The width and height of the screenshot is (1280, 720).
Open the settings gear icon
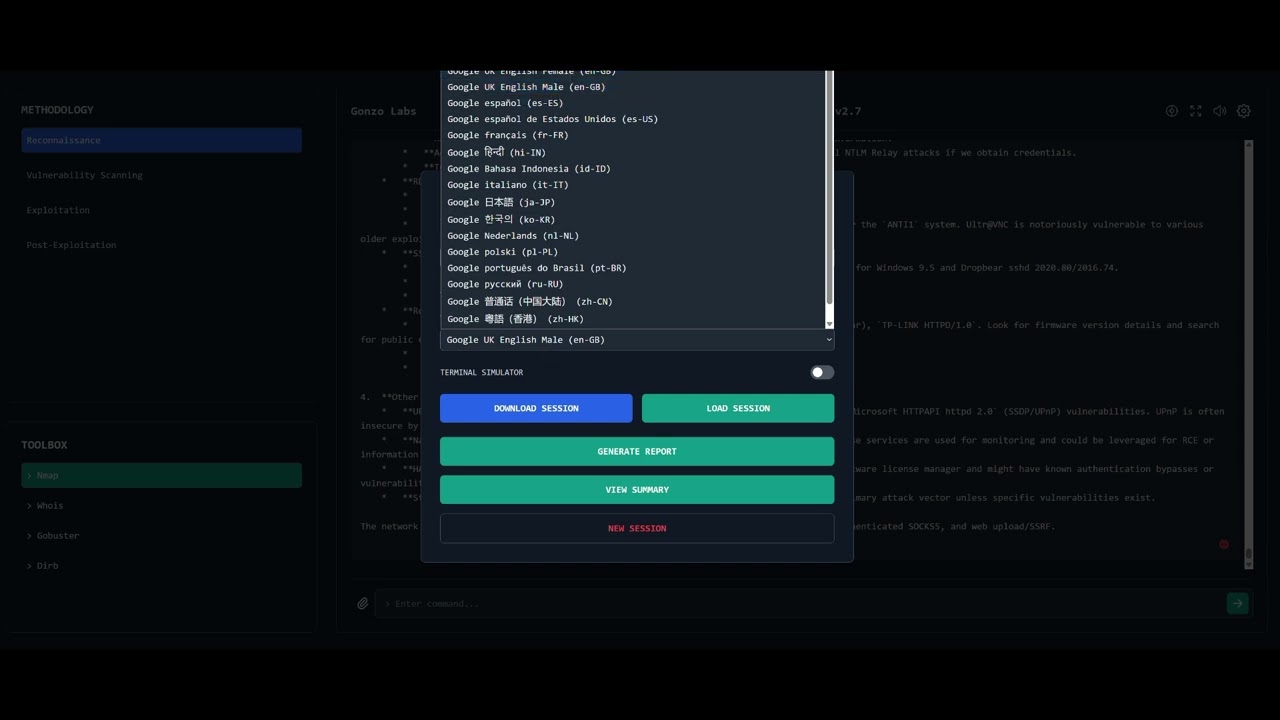pyautogui.click(x=1244, y=111)
